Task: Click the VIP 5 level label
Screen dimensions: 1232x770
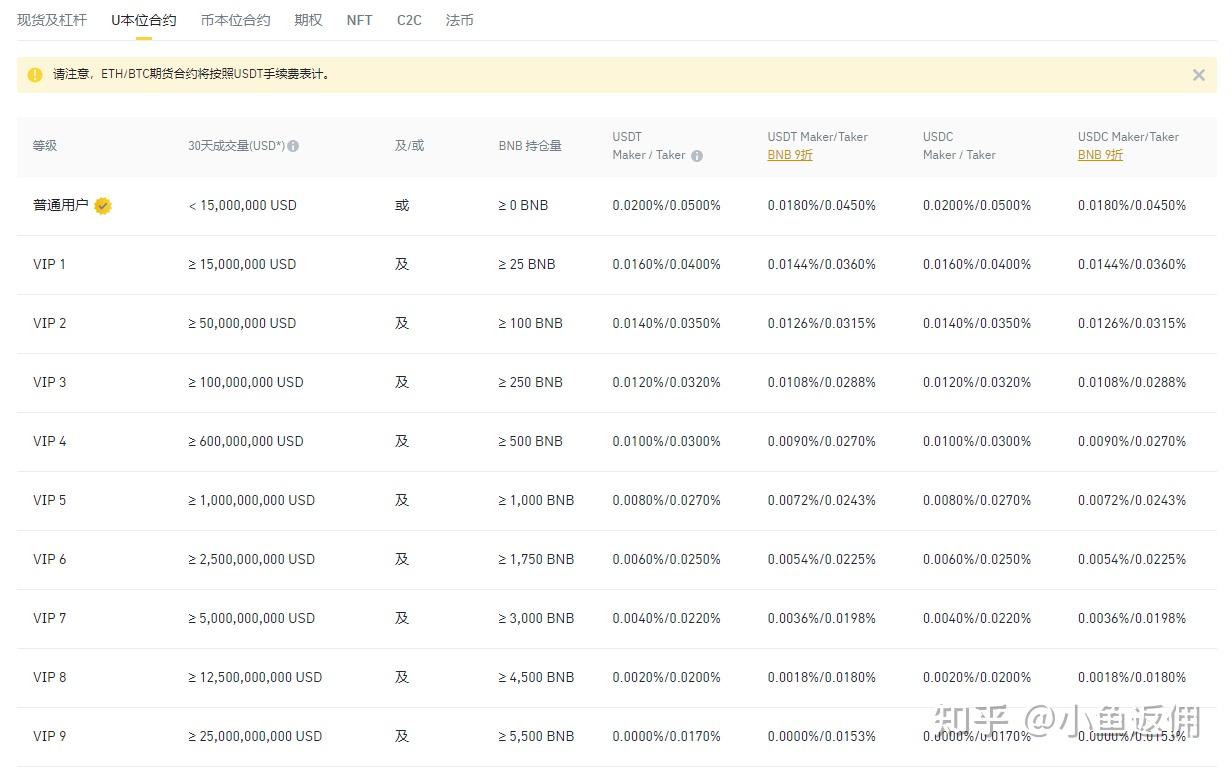Action: pyautogui.click(x=50, y=501)
